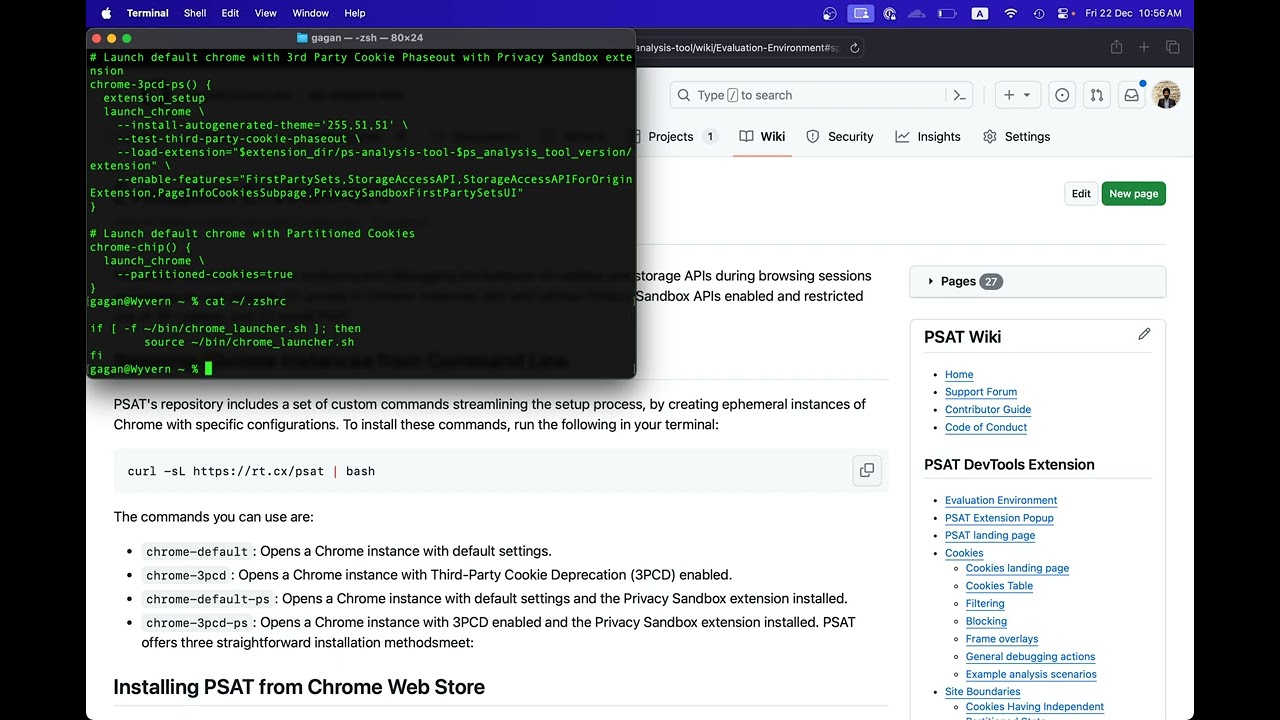
Task: Click the New page button
Action: pyautogui.click(x=1134, y=194)
